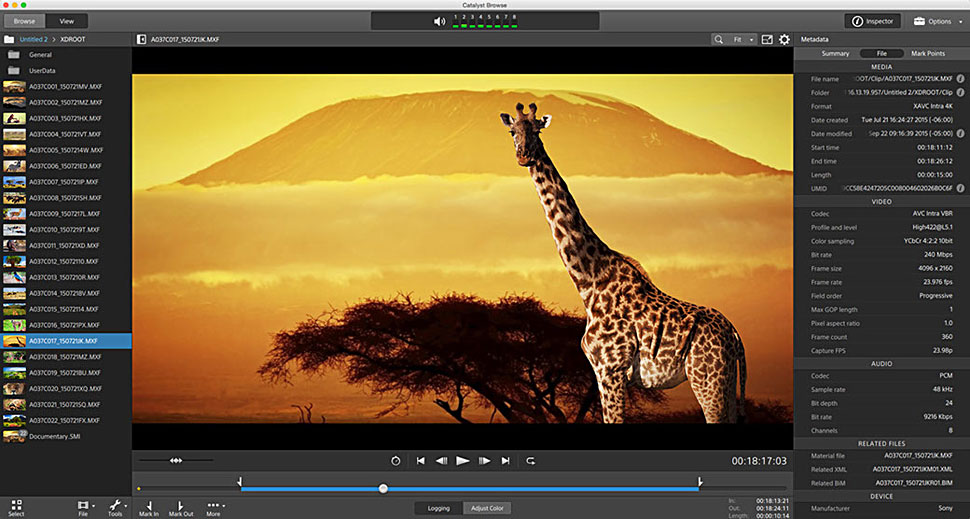
Task: Open the Fit zoom dropdown
Action: tap(740, 39)
